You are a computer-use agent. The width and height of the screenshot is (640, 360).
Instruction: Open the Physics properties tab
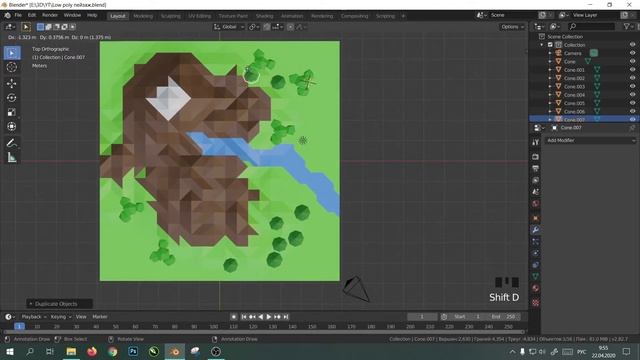click(x=536, y=253)
